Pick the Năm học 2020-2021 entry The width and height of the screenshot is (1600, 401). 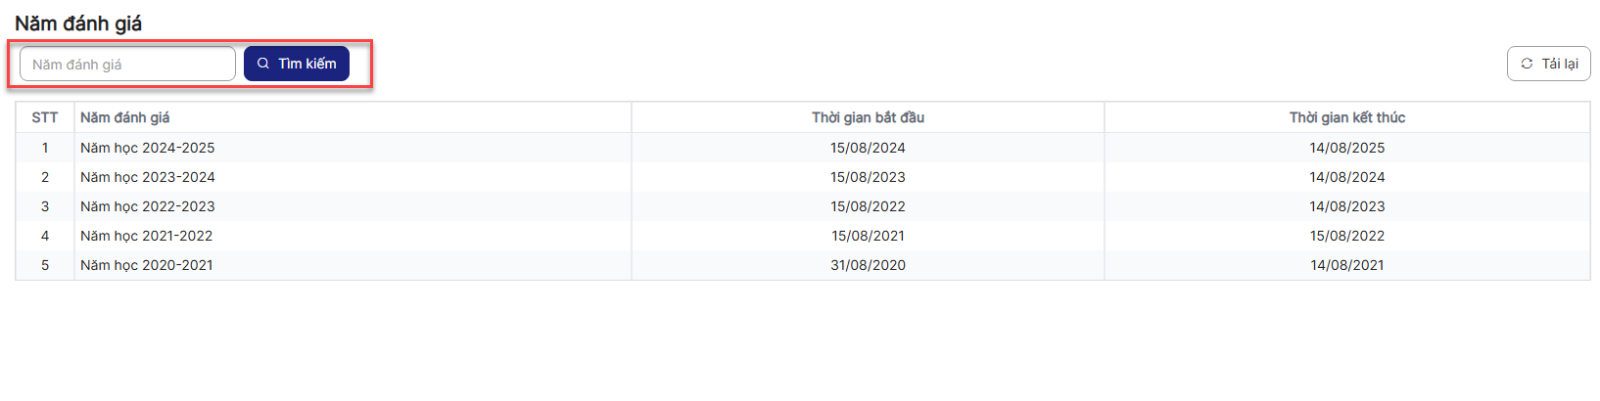pyautogui.click(x=147, y=265)
